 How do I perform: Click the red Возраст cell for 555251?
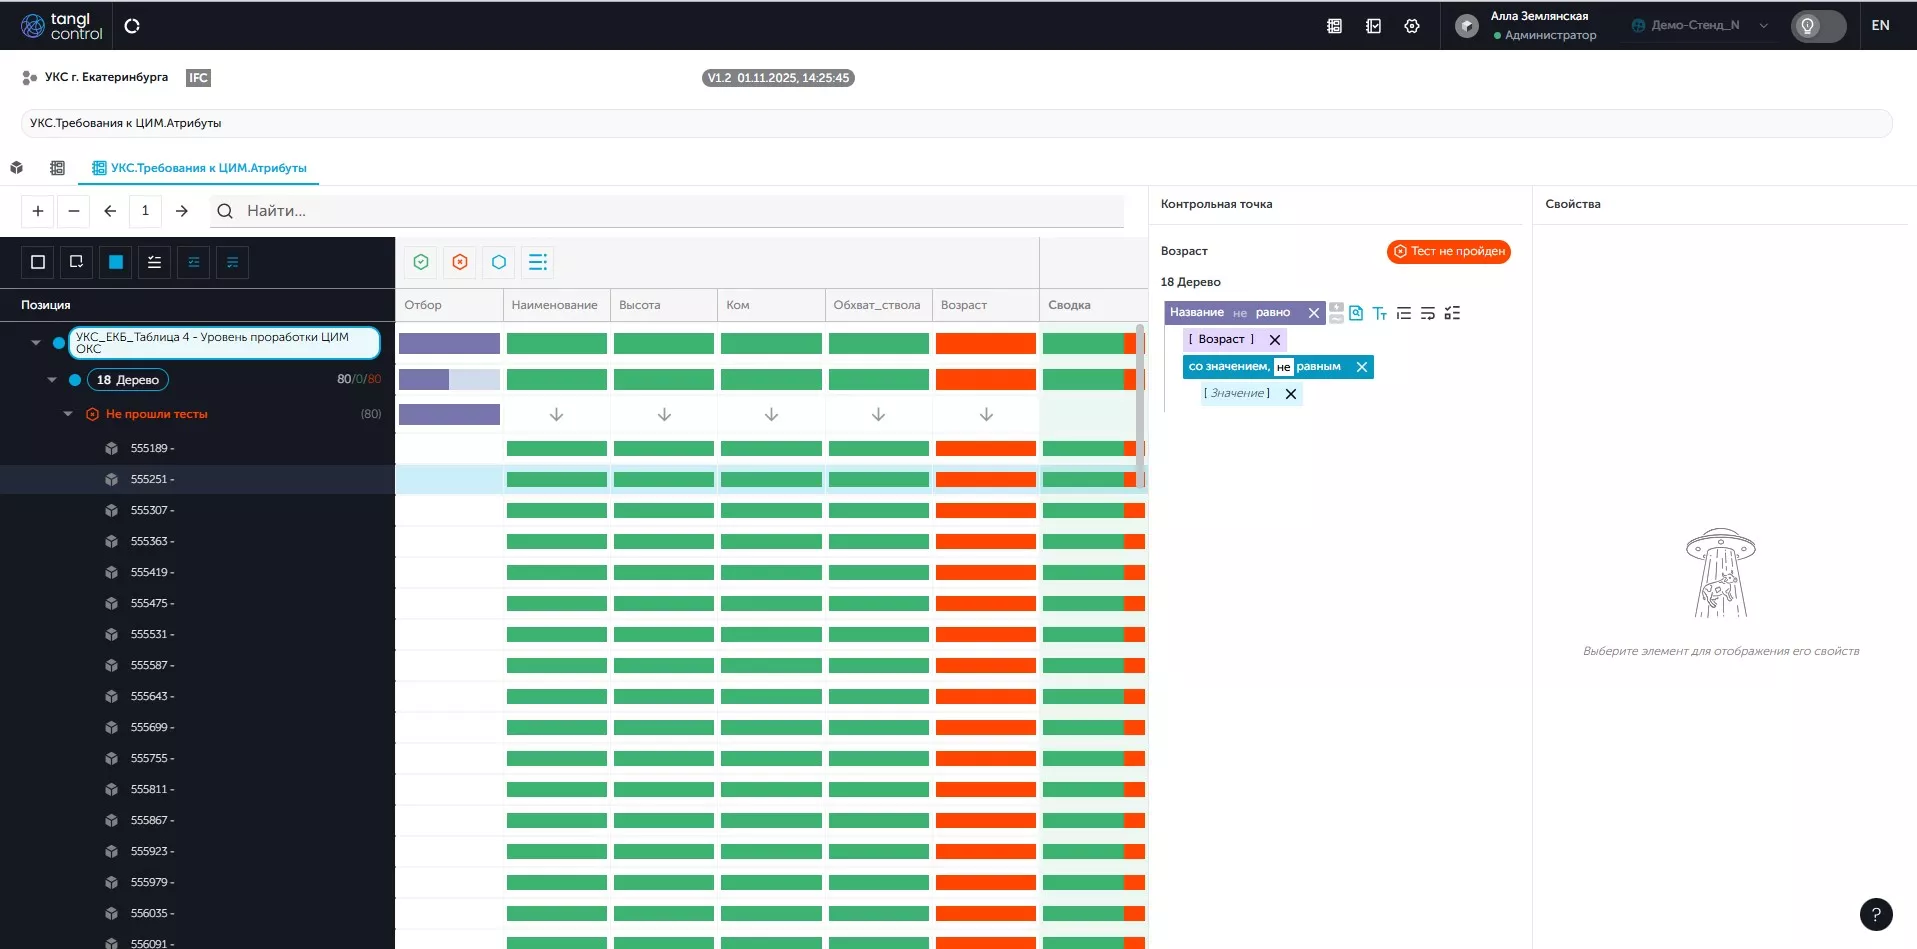click(985, 480)
